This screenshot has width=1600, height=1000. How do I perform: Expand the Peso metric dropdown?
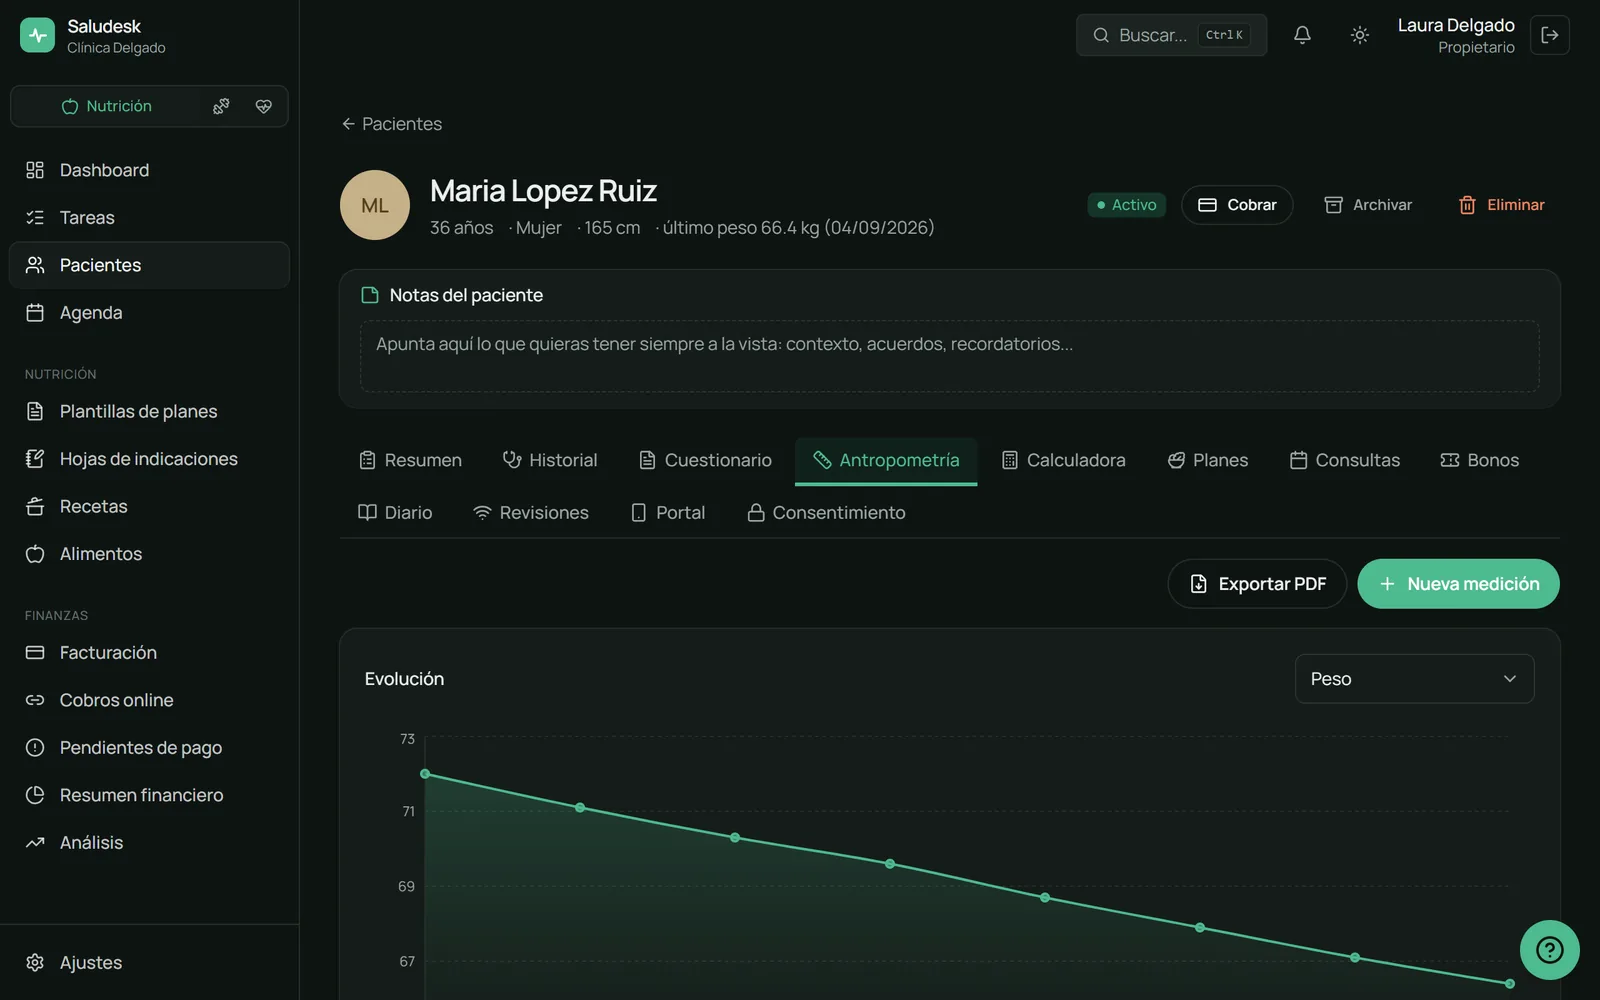pos(1414,679)
